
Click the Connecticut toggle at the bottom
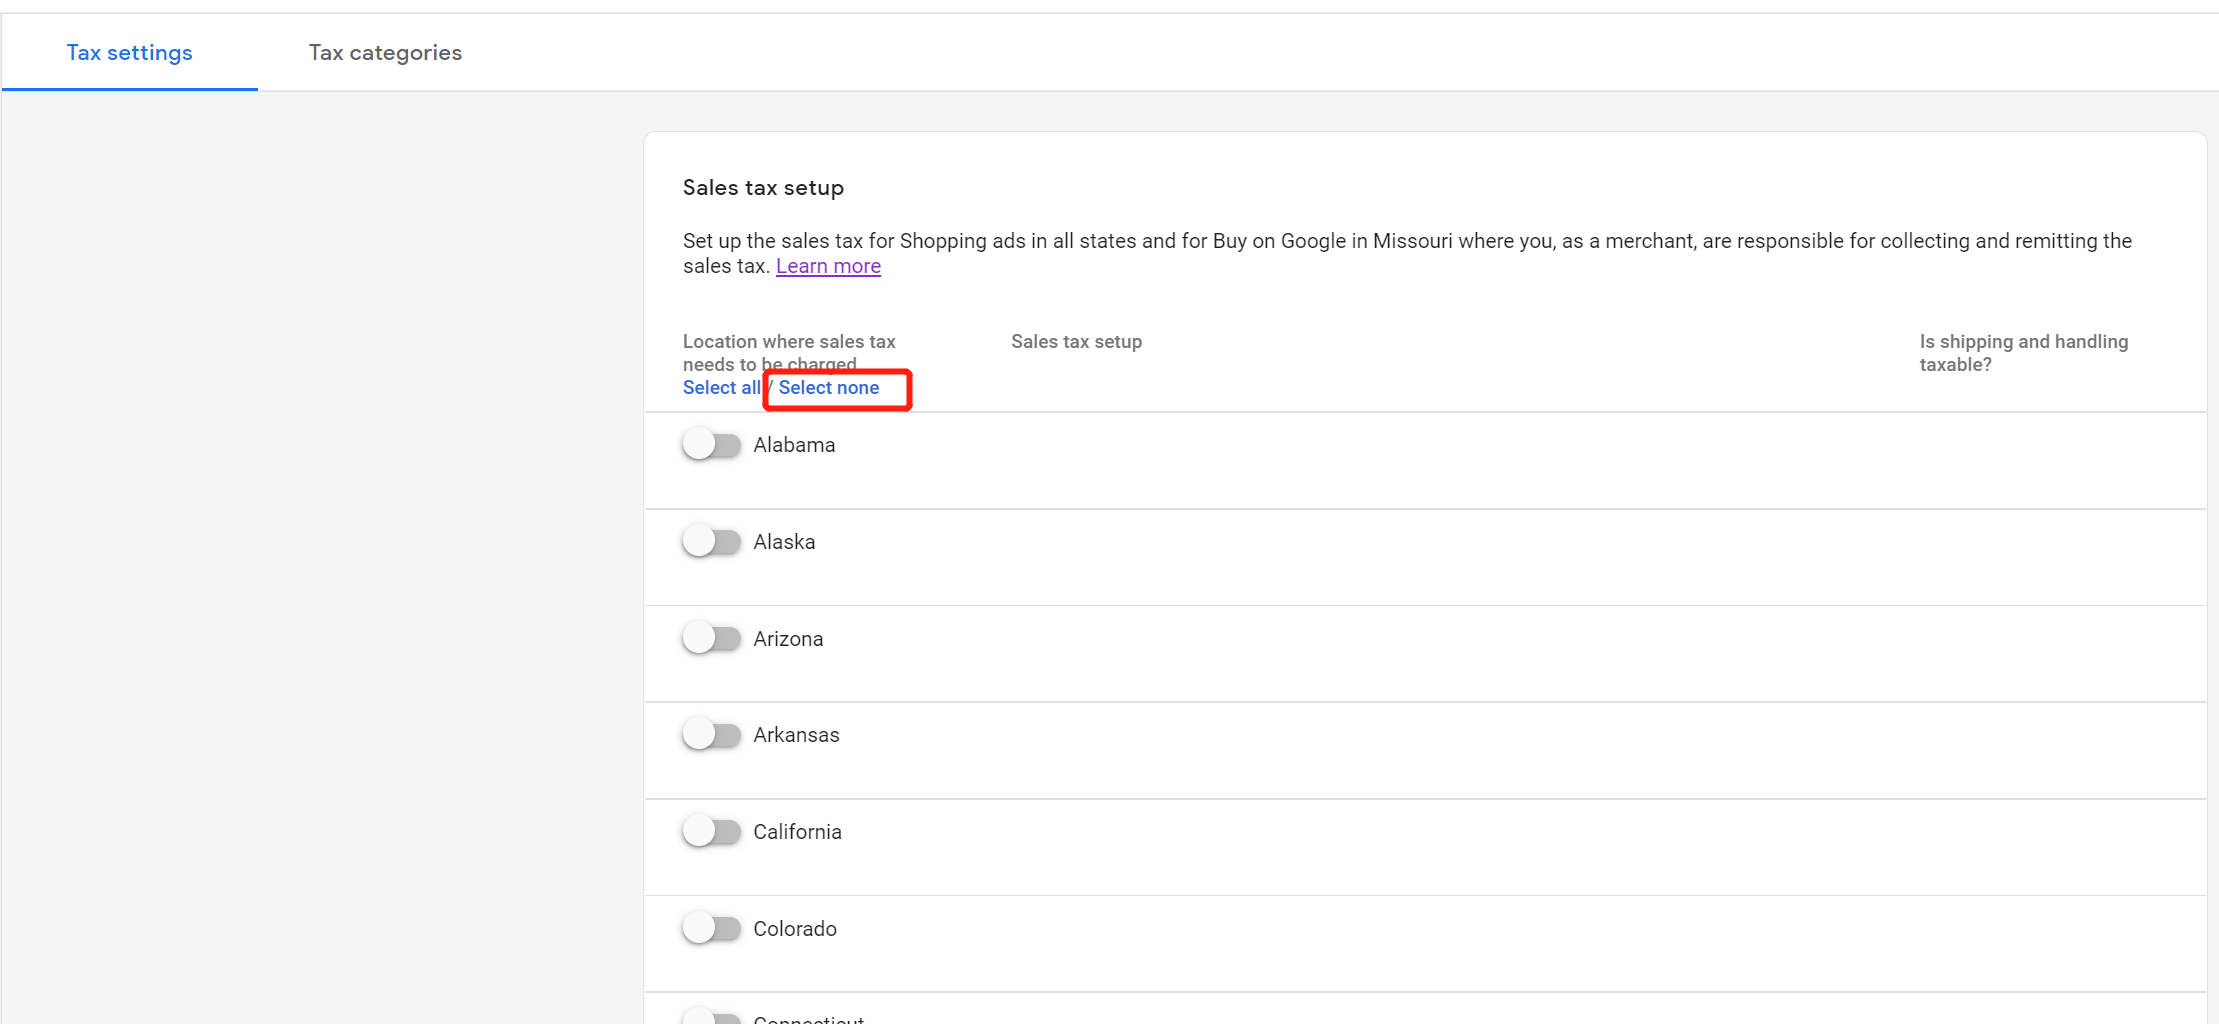[x=711, y=1017]
